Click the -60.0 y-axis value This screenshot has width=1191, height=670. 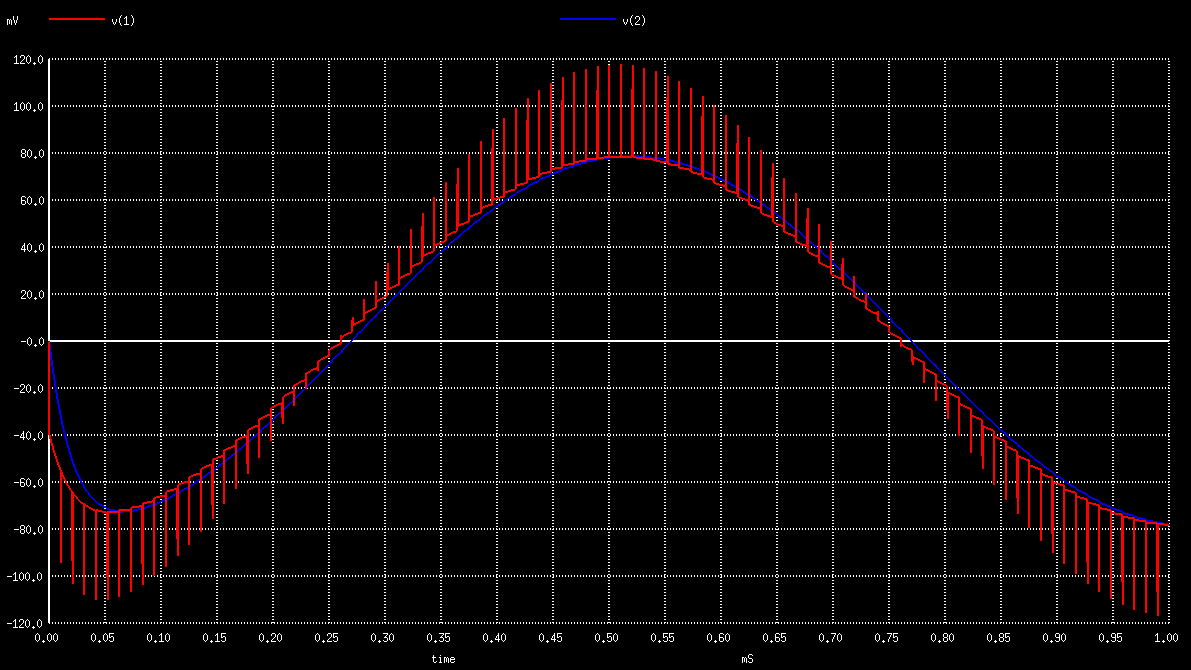[28, 483]
